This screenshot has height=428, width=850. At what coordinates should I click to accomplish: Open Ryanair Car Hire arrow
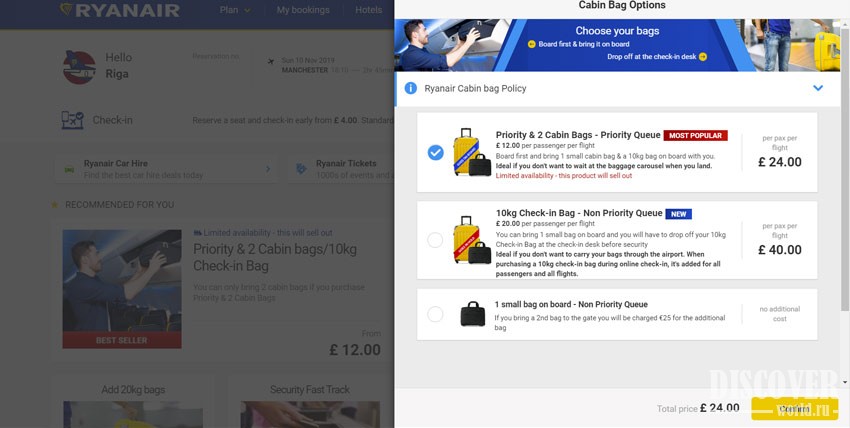[x=267, y=169]
